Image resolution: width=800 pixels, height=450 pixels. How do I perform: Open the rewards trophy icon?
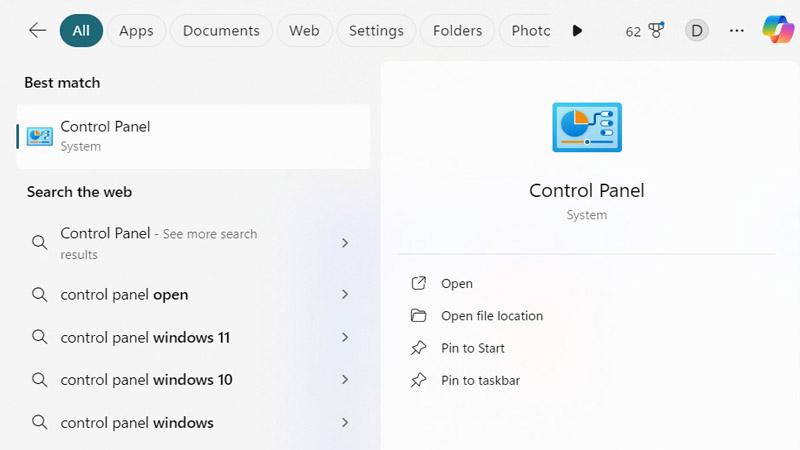656,30
